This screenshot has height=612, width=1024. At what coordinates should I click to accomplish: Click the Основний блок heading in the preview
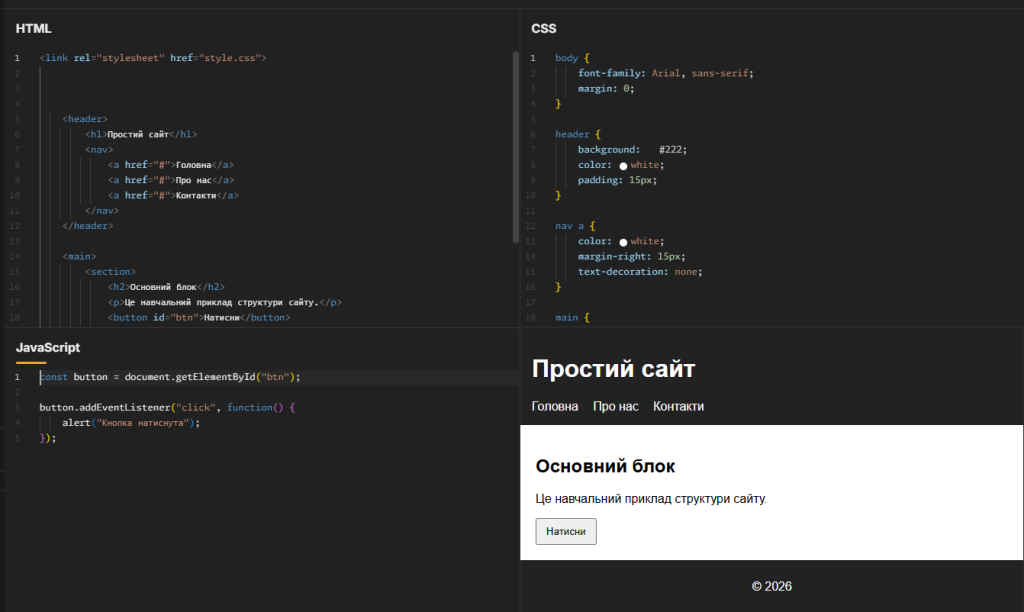tap(605, 466)
